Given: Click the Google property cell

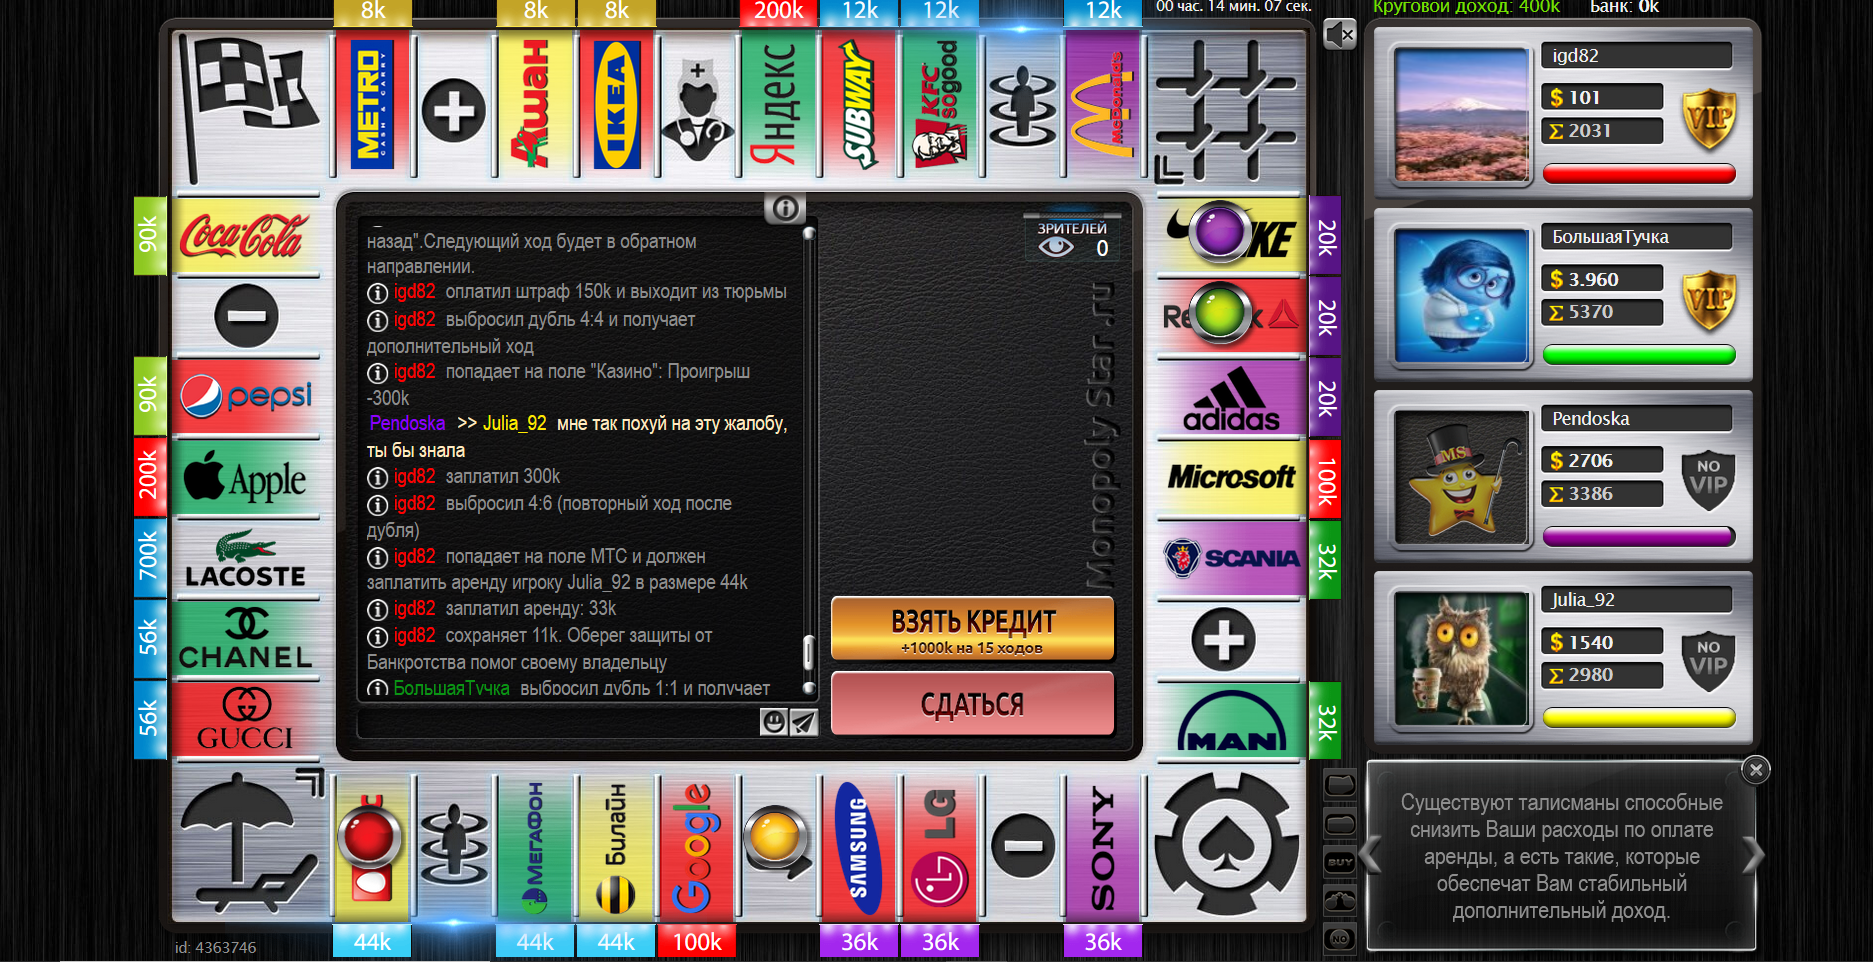Looking at the screenshot, I should [x=698, y=848].
